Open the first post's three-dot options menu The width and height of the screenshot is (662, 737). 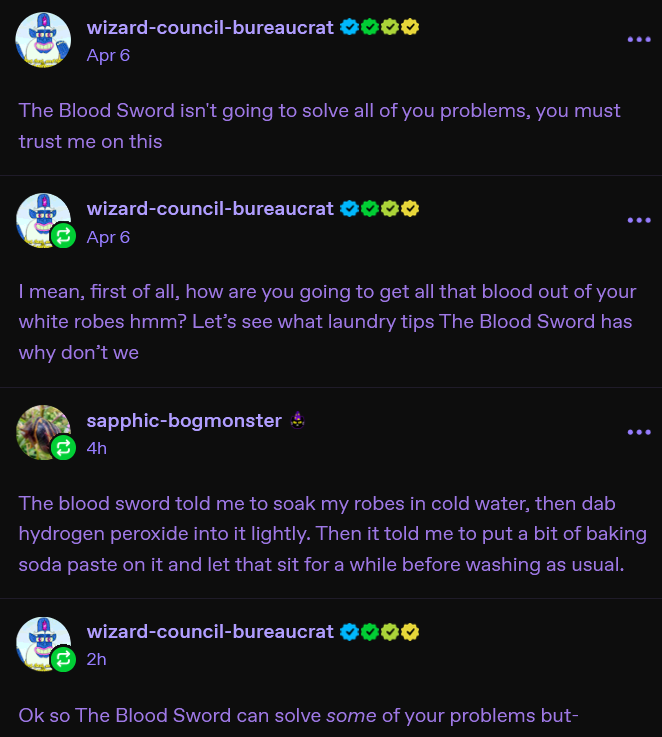click(x=639, y=39)
